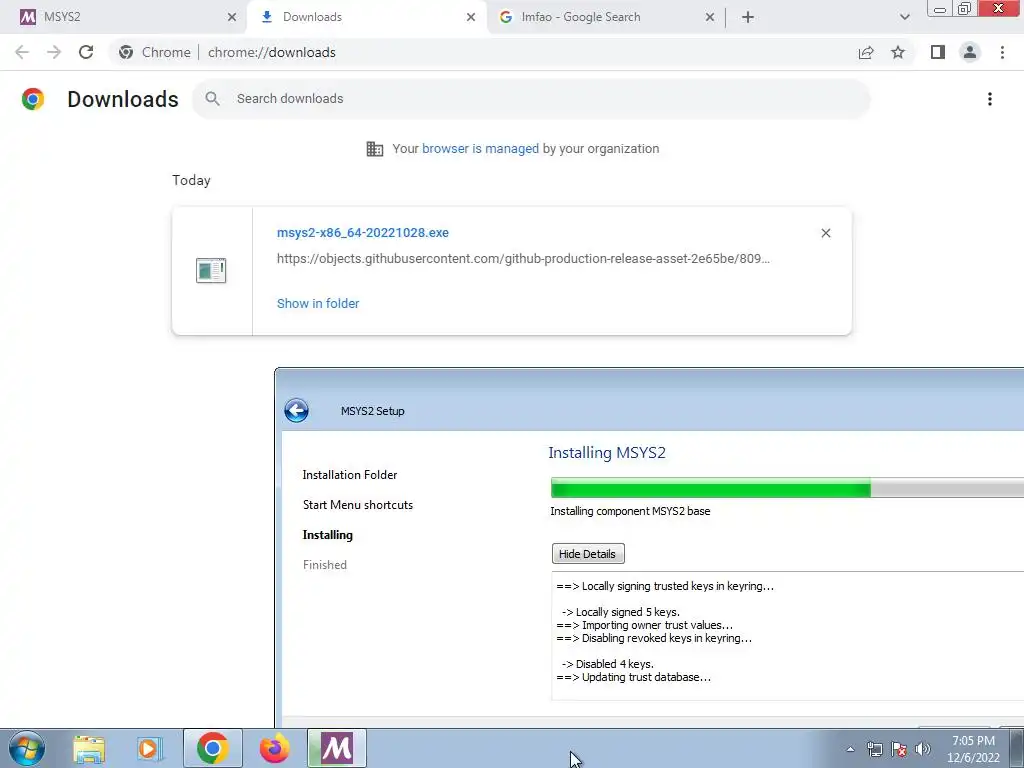Close the Downloads tab
The image size is (1024, 768).
coord(471,17)
